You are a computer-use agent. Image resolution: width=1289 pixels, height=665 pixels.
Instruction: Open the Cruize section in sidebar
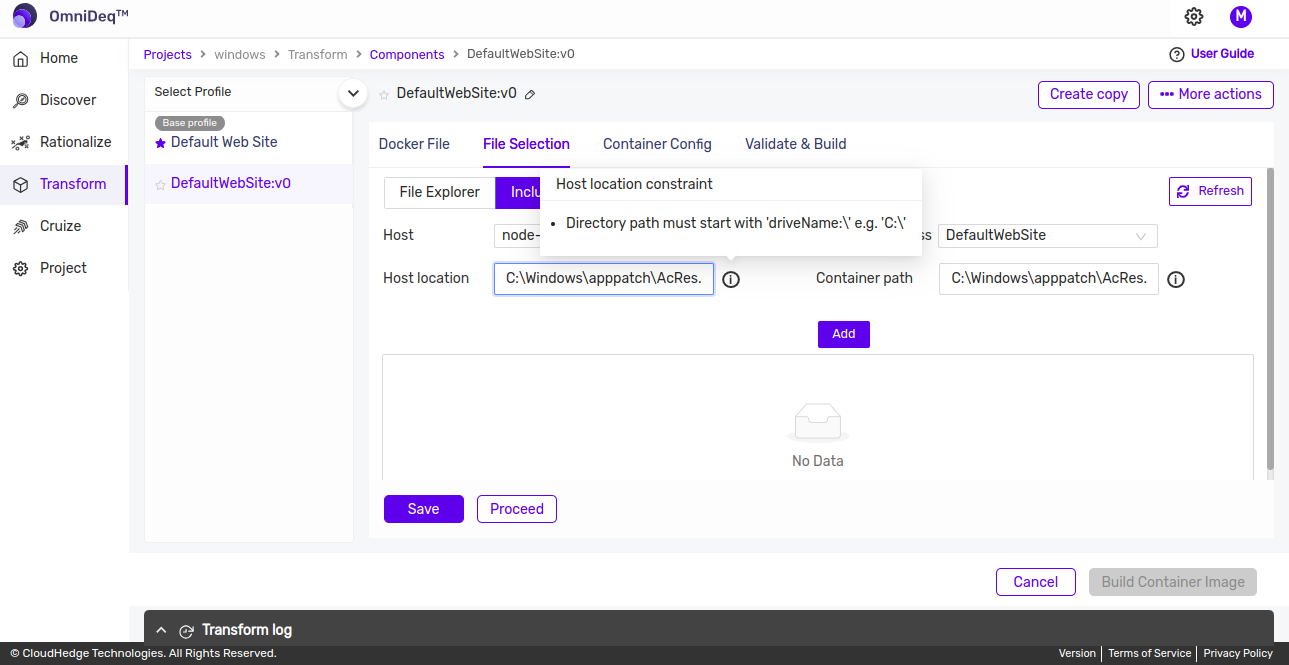click(x=60, y=226)
